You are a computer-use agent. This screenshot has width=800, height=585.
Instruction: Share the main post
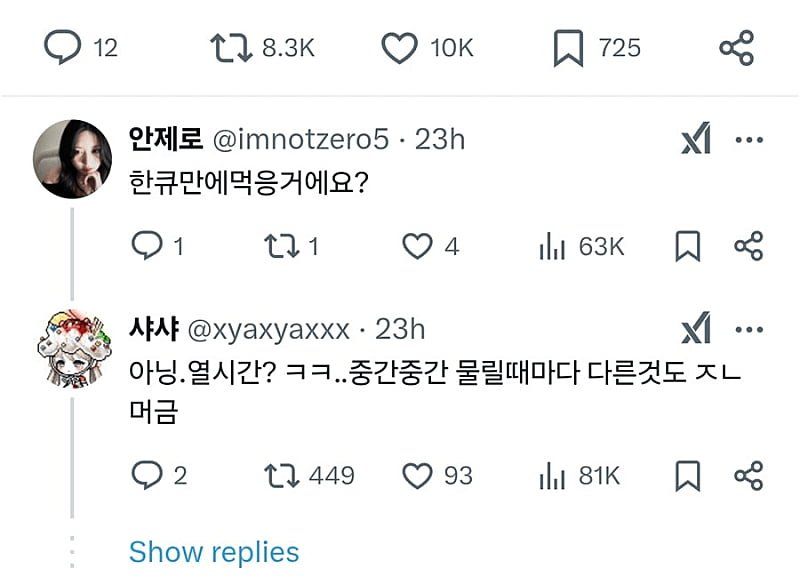tap(737, 48)
